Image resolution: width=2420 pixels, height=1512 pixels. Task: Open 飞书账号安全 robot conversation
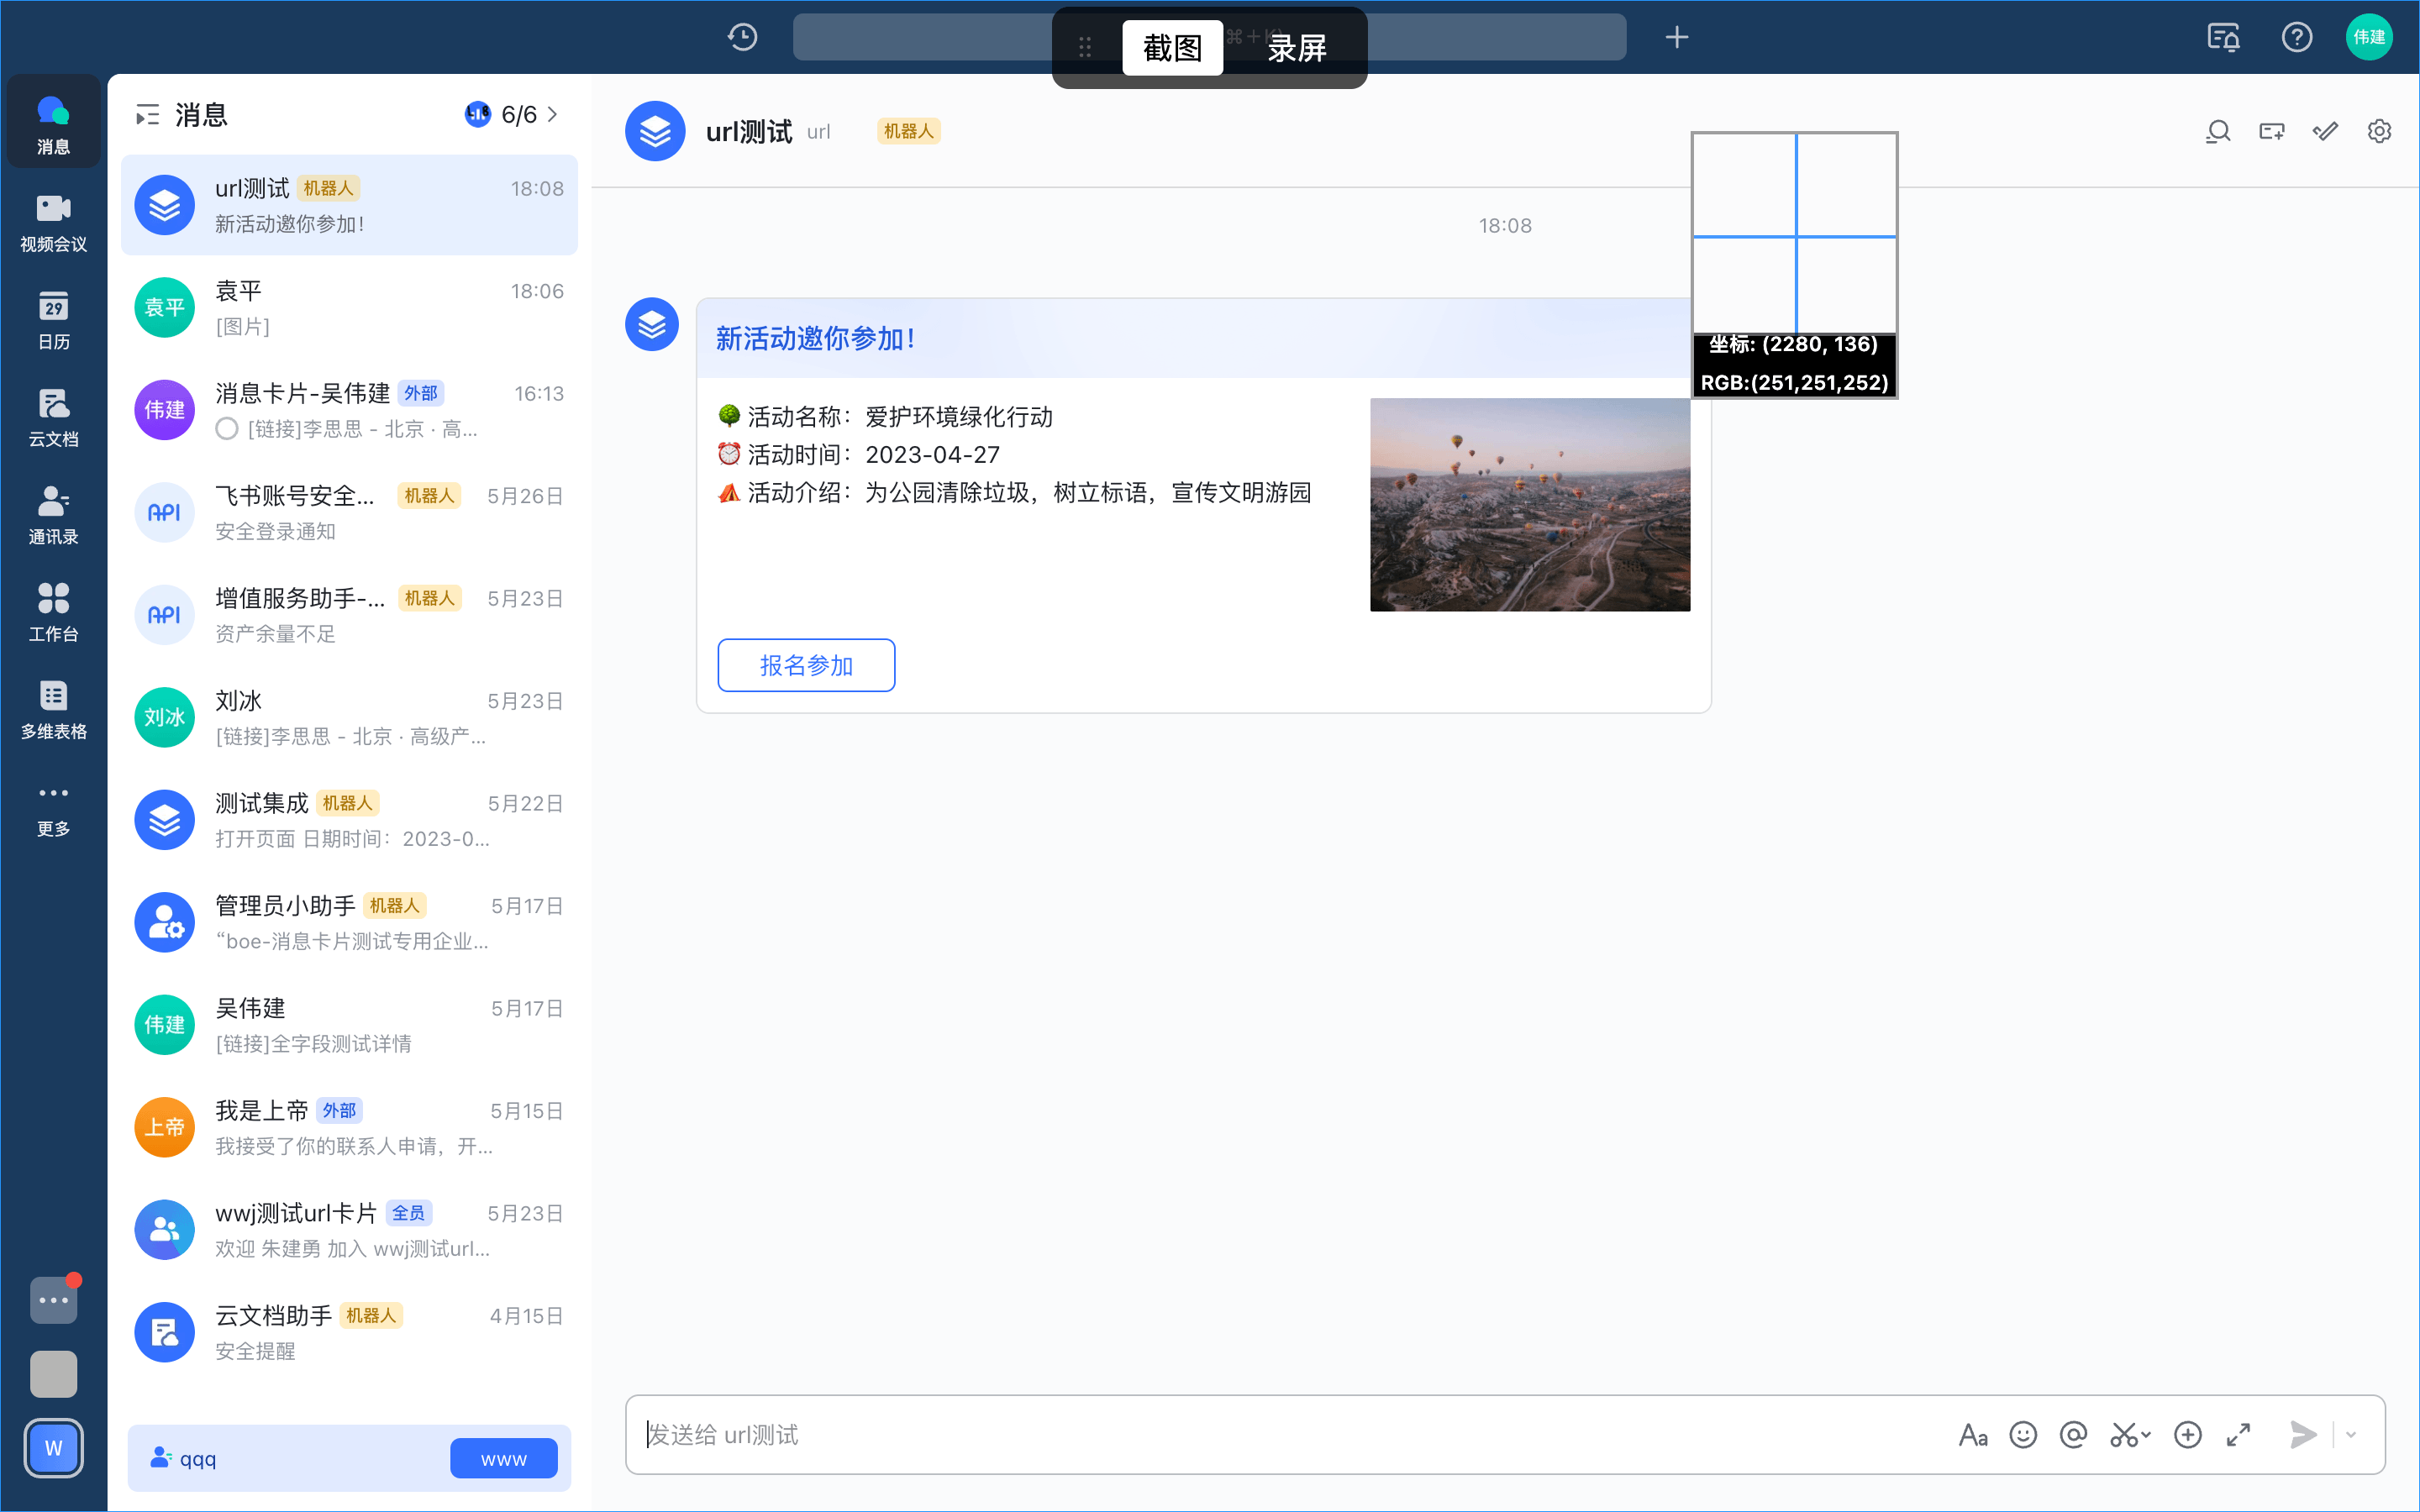[349, 513]
